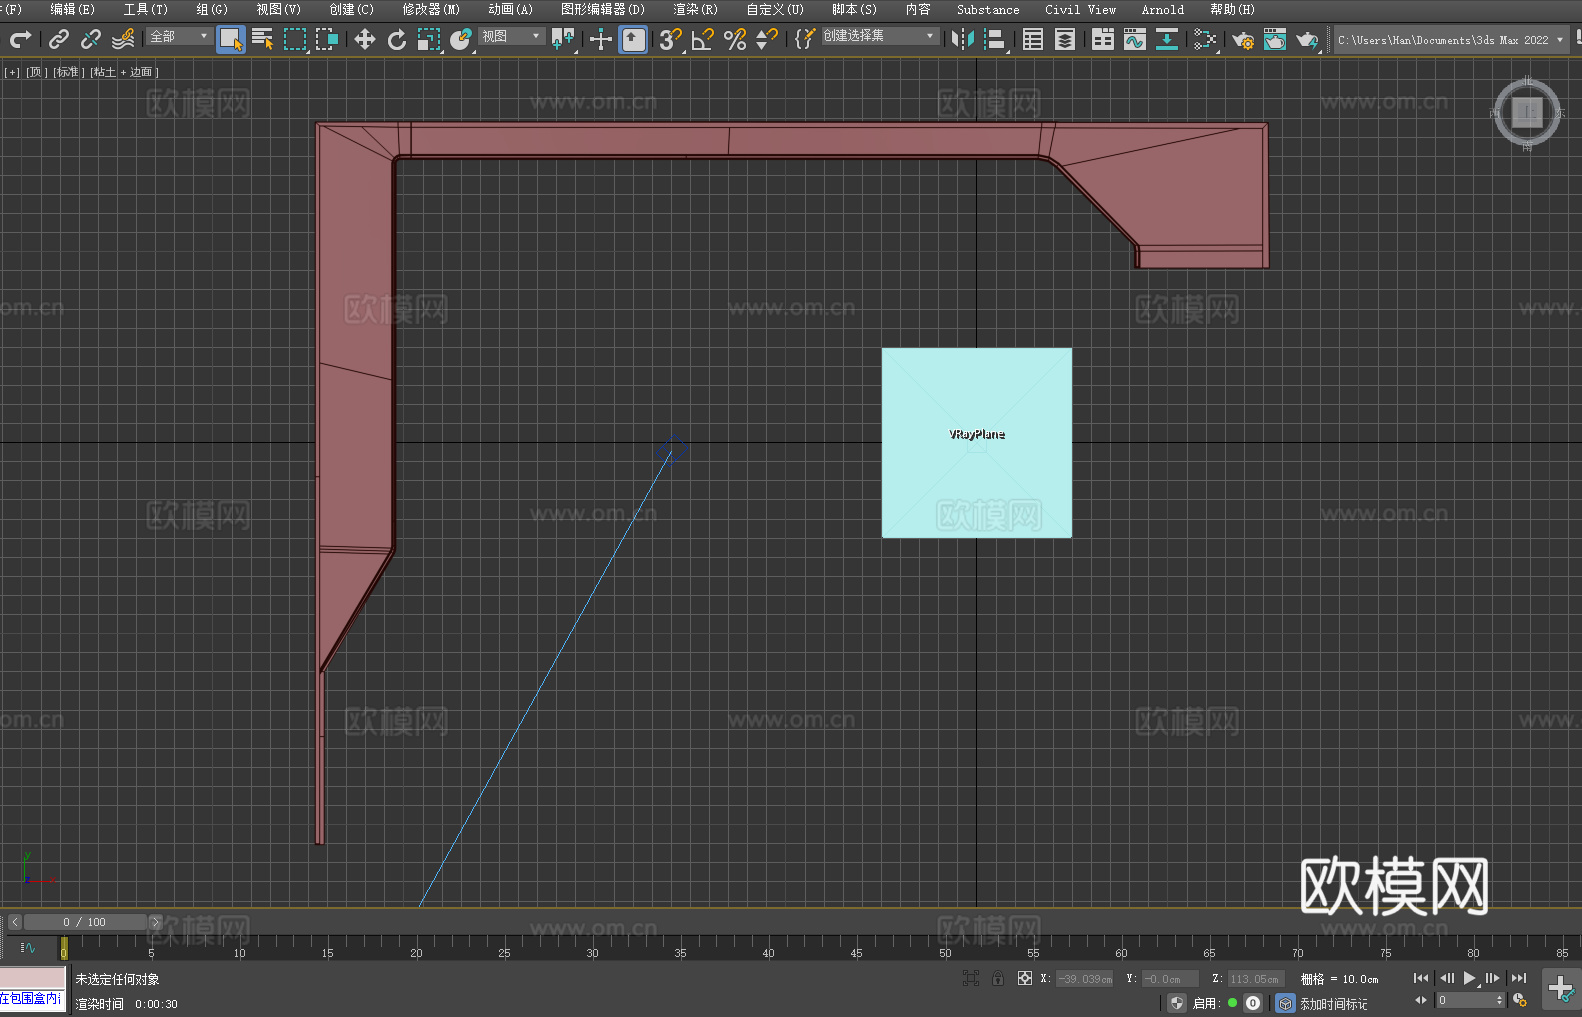Click the Redo arrow icon
1582x1017 pixels.
20,39
